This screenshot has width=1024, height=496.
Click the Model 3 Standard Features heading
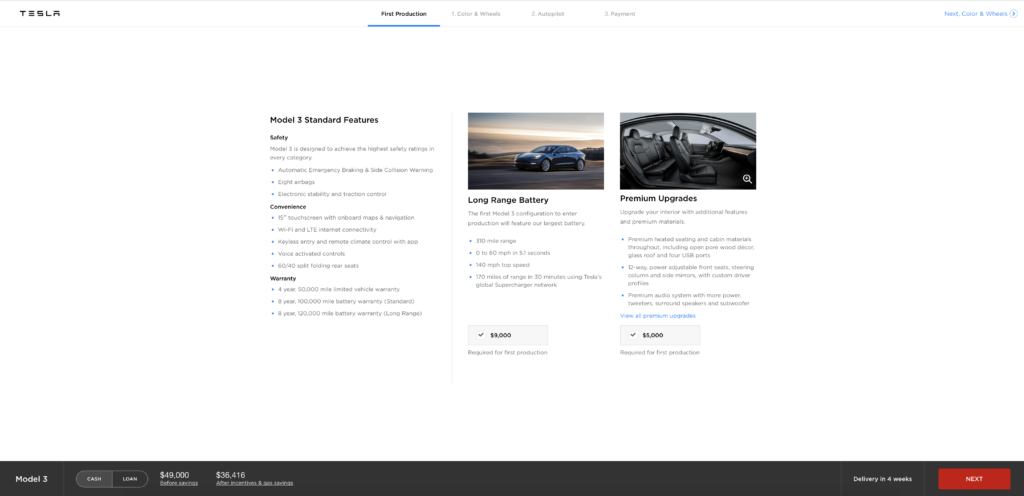click(324, 120)
